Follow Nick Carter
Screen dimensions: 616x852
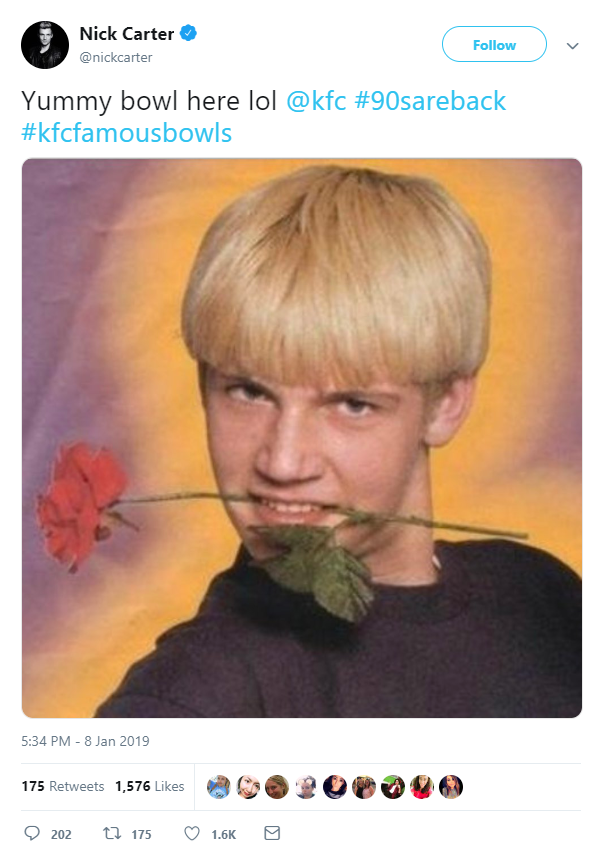494,45
